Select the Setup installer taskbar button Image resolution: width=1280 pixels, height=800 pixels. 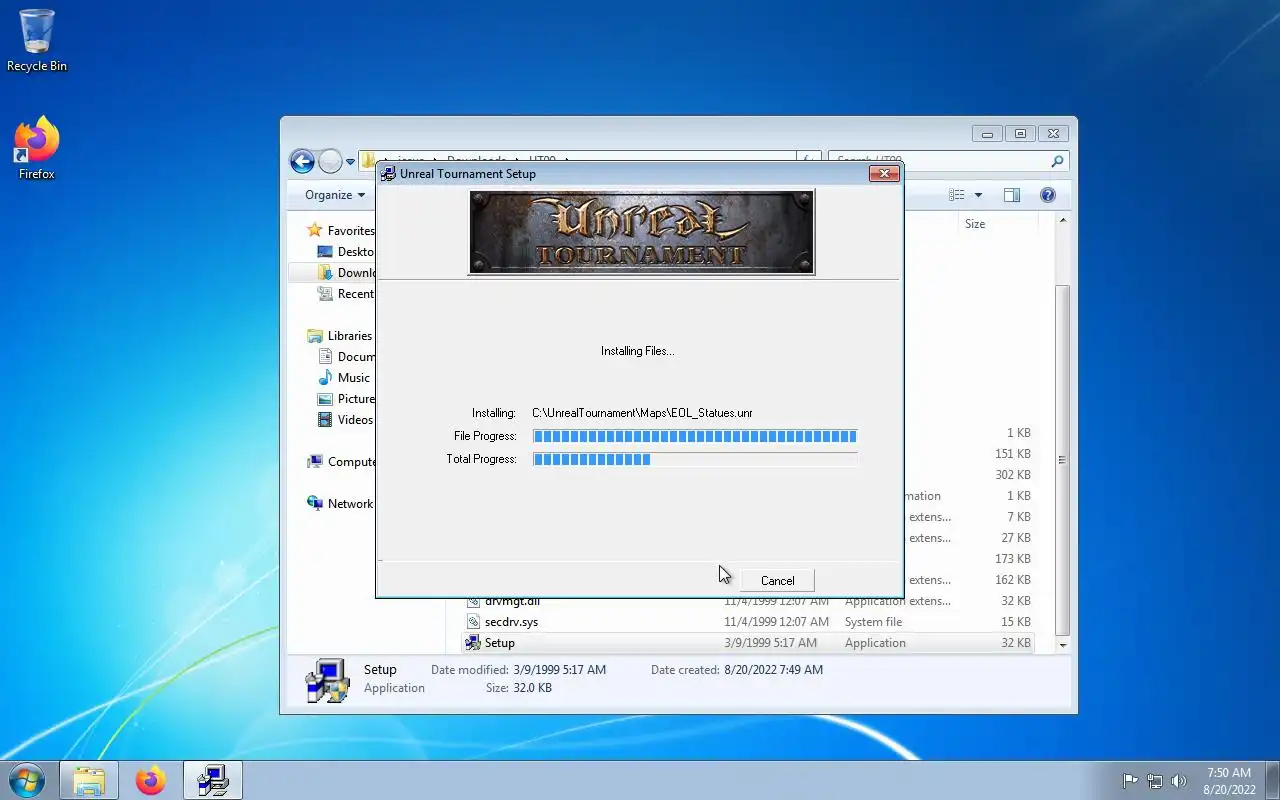pos(213,780)
